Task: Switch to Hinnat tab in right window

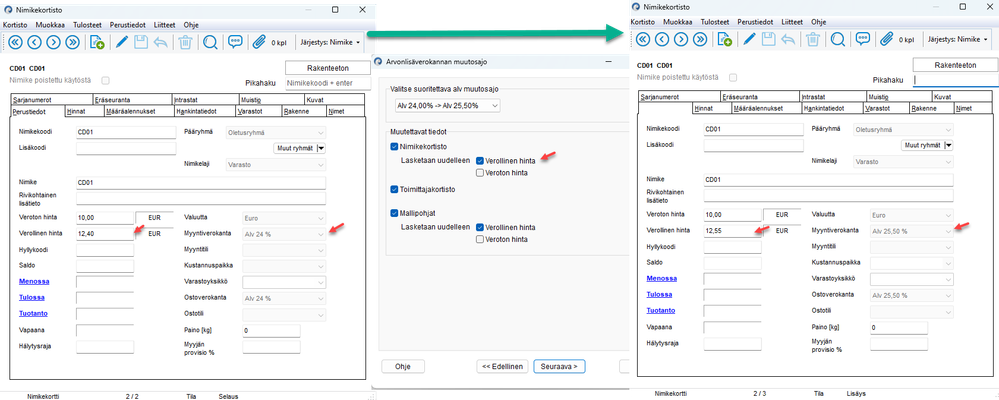Action: 704,109
